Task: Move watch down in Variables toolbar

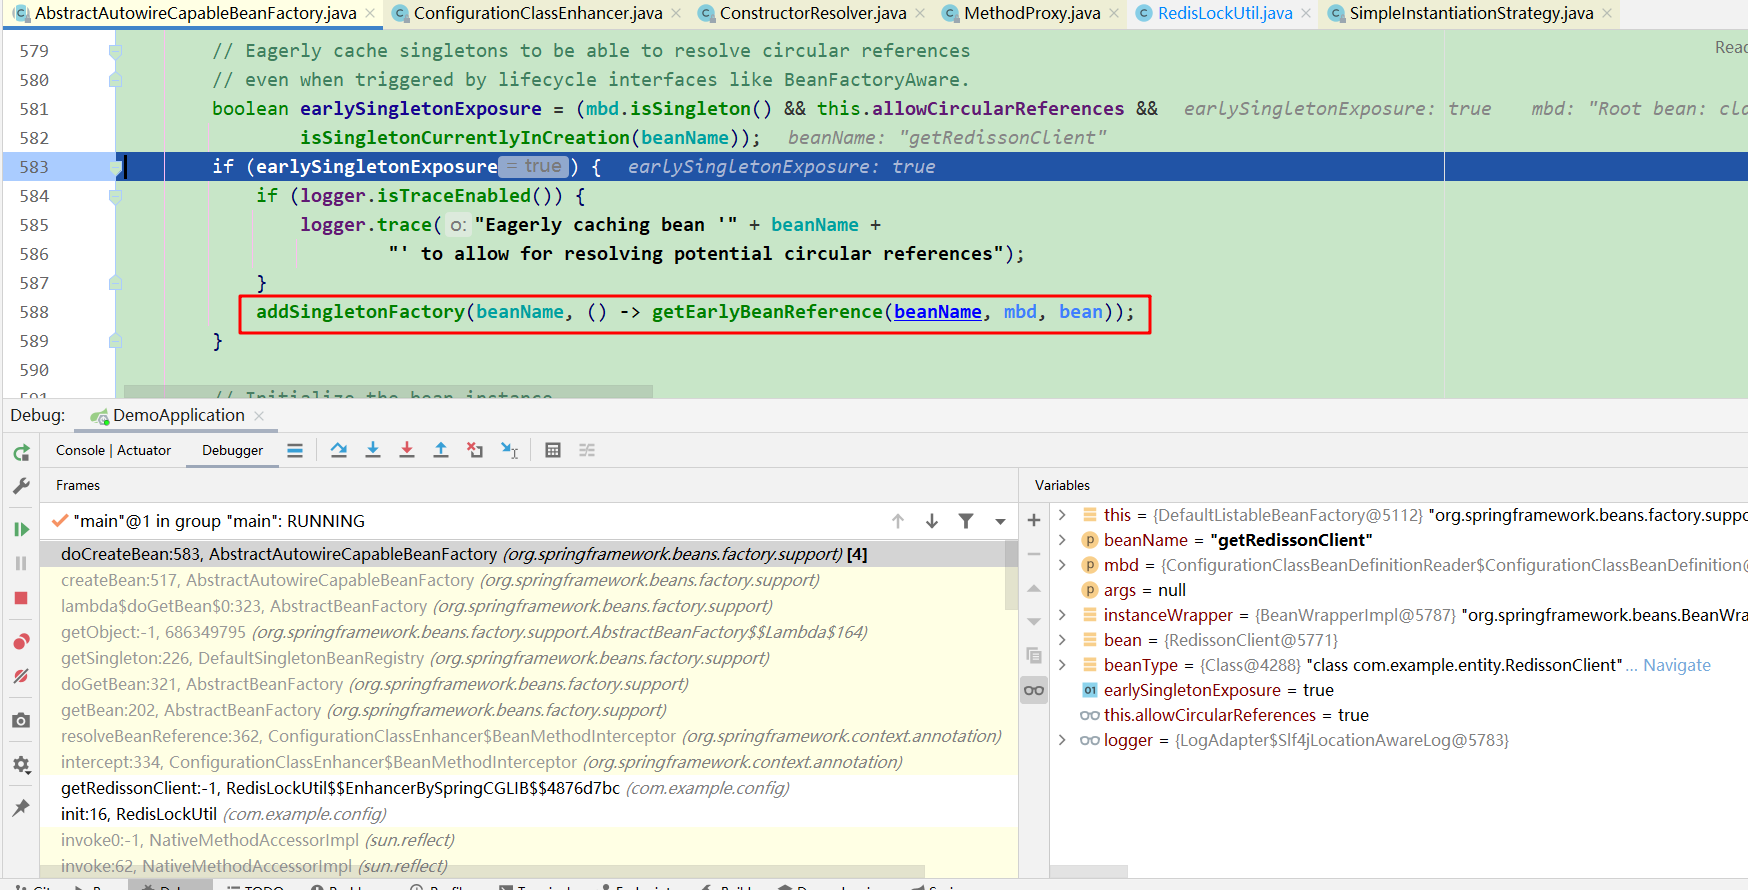Action: (x=1034, y=622)
